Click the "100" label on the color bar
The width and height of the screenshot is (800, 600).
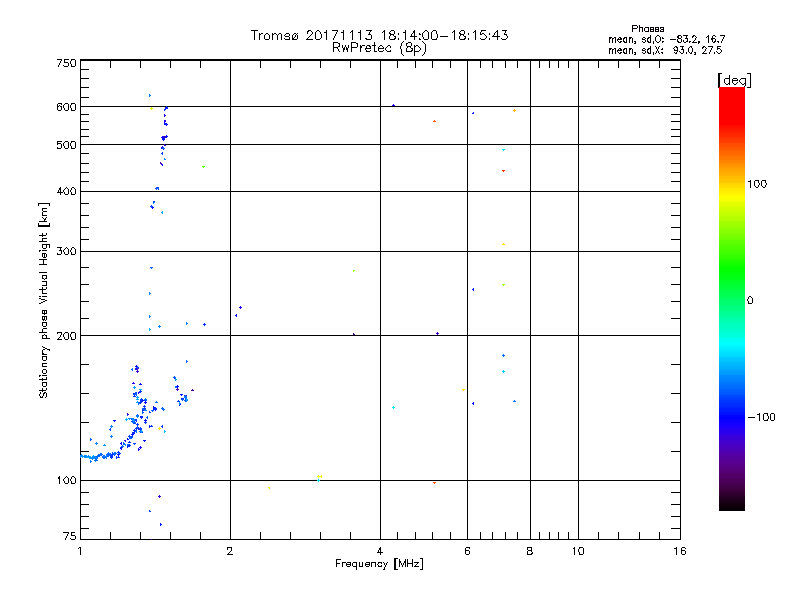coord(757,184)
